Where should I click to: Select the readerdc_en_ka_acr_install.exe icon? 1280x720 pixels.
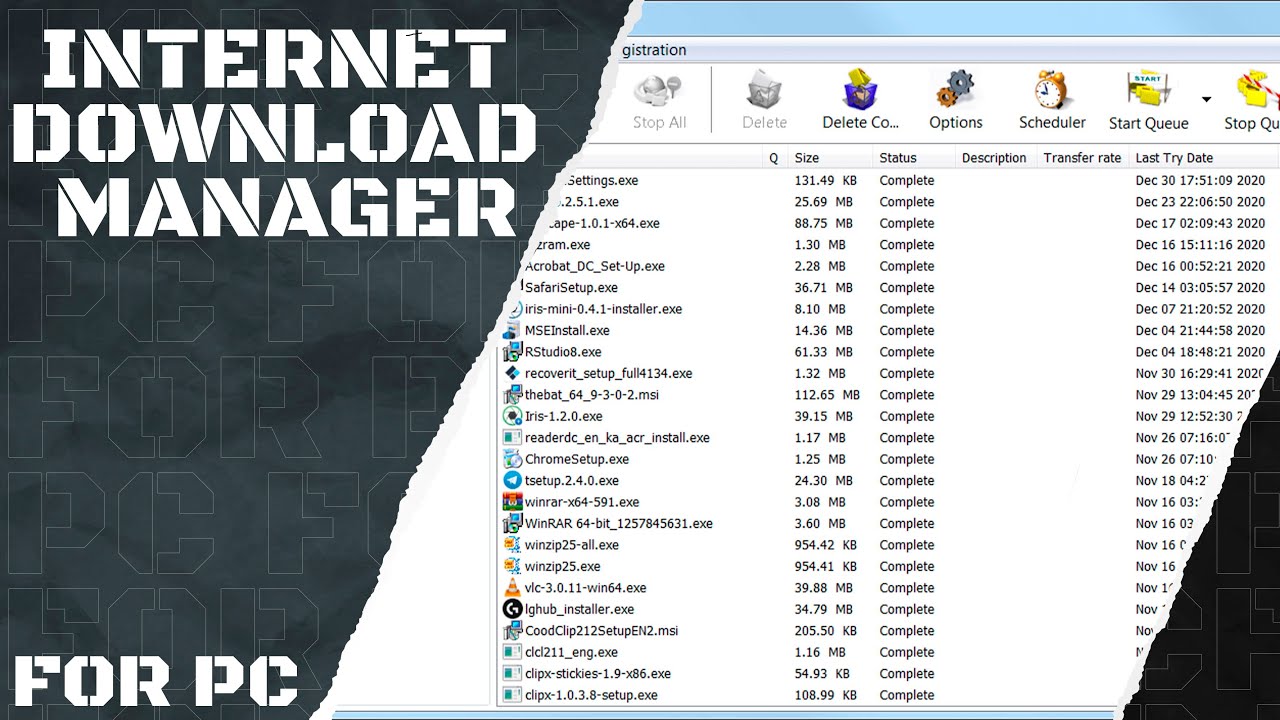coord(512,437)
